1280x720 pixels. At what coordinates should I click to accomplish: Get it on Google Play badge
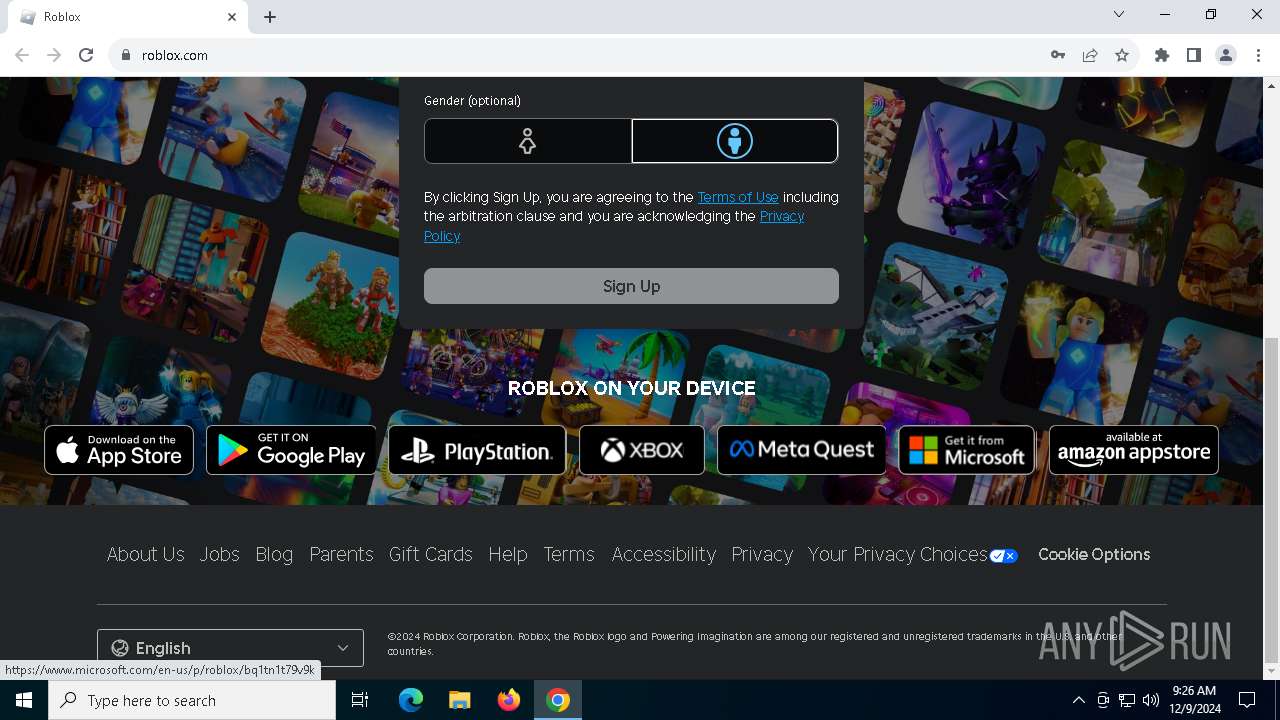click(x=291, y=450)
